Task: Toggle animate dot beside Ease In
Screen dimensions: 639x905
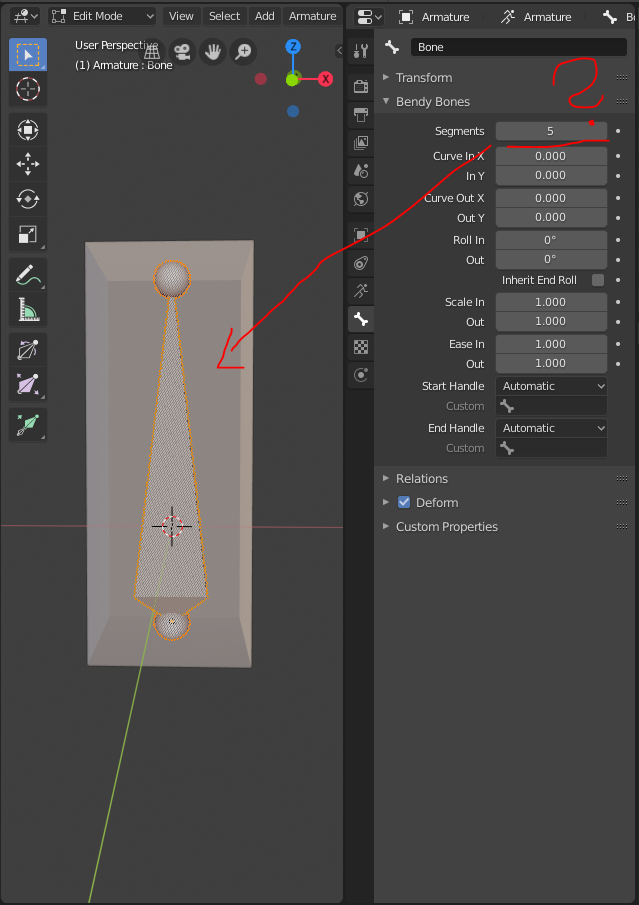Action: tap(618, 344)
